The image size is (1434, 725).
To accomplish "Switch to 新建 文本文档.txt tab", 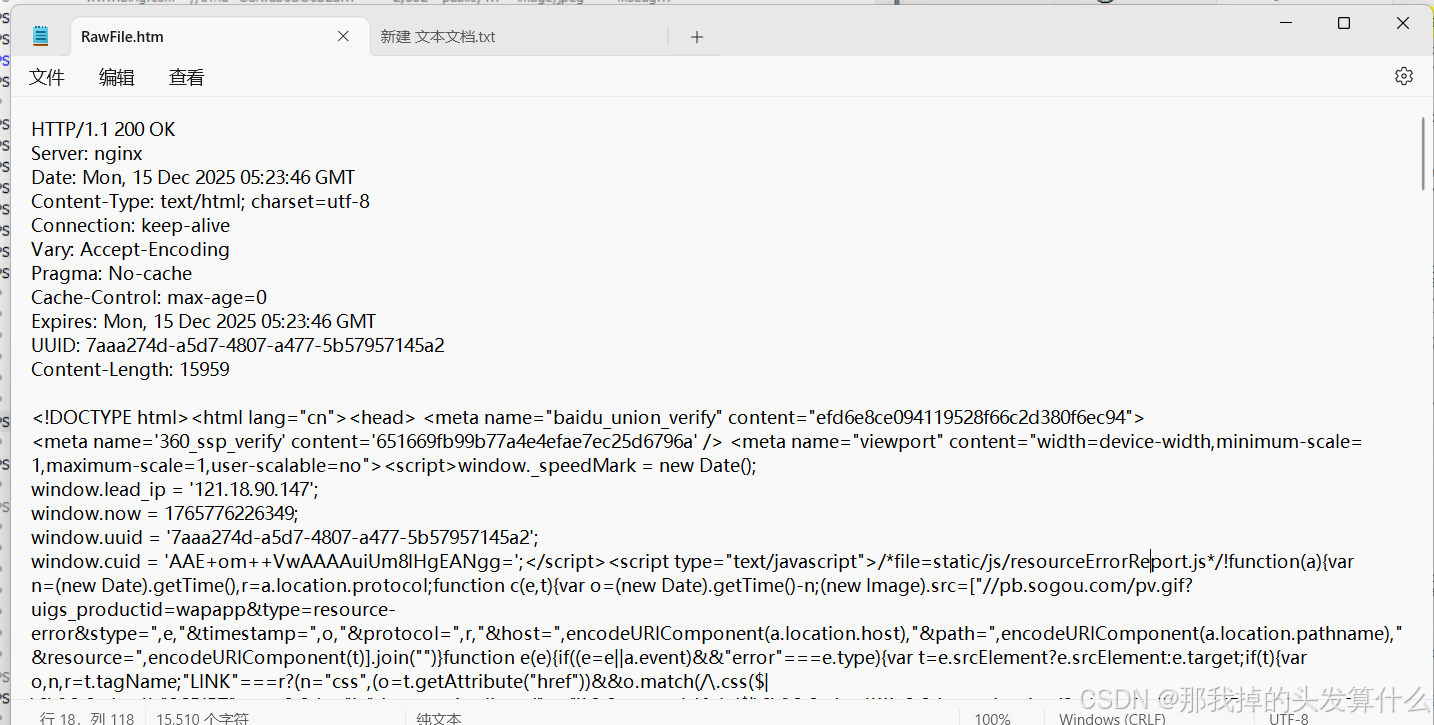I will pos(437,37).
